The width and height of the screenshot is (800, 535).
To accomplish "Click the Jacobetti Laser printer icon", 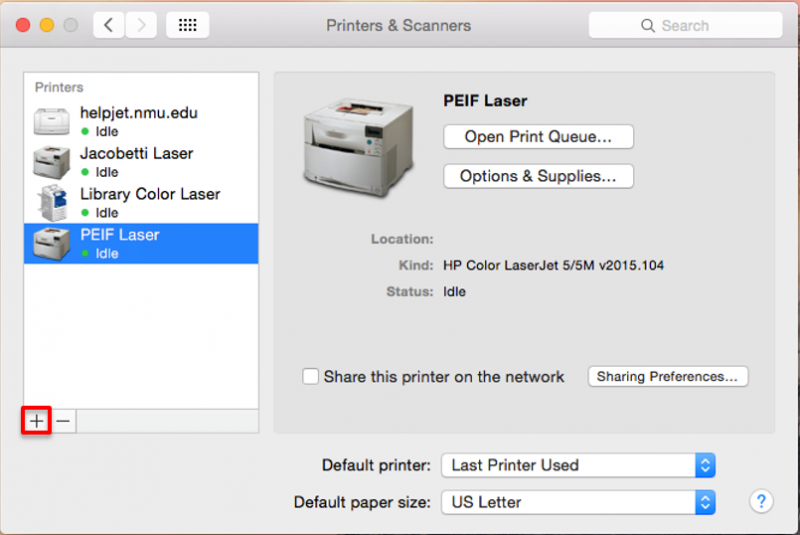I will coord(52,162).
